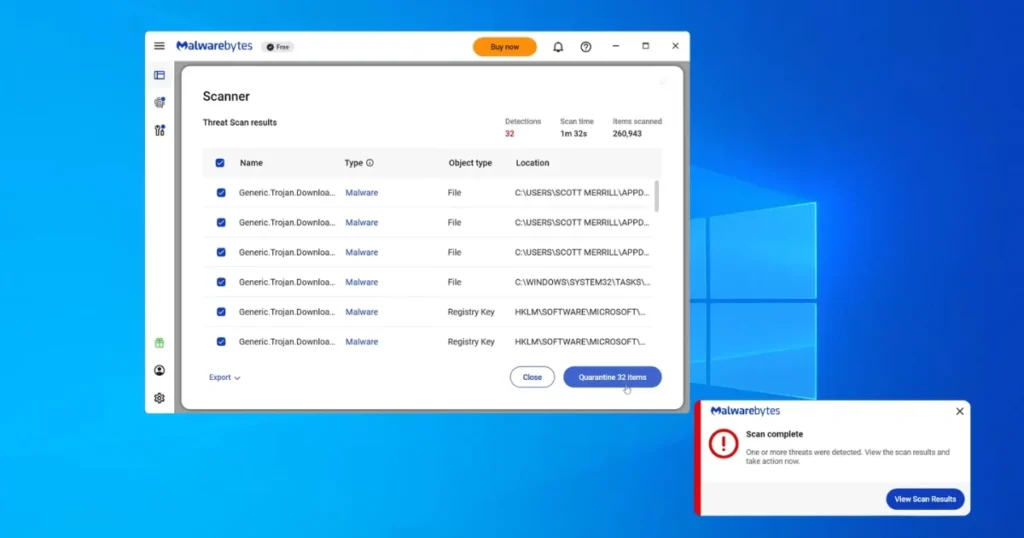1024x538 pixels.
Task: Click the Malware link in the last Registry Key row
Action: [362, 341]
